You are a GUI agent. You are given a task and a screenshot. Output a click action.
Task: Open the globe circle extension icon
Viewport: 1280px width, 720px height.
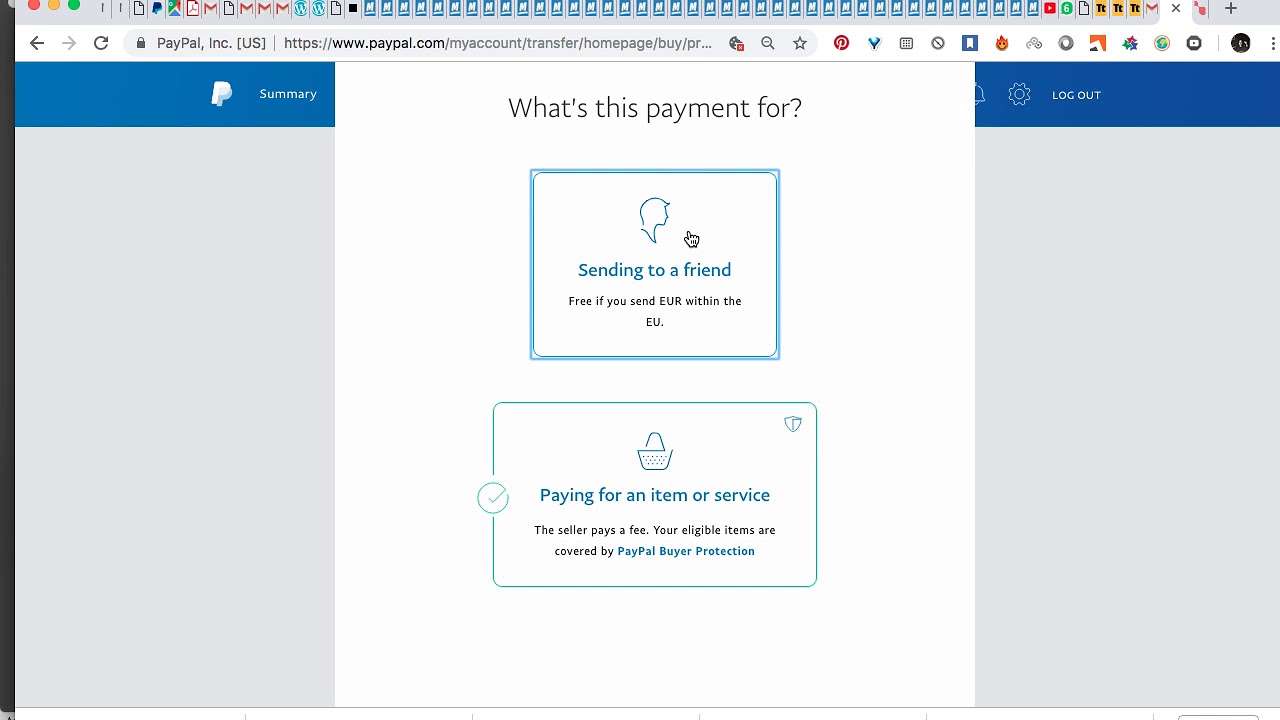1162,43
